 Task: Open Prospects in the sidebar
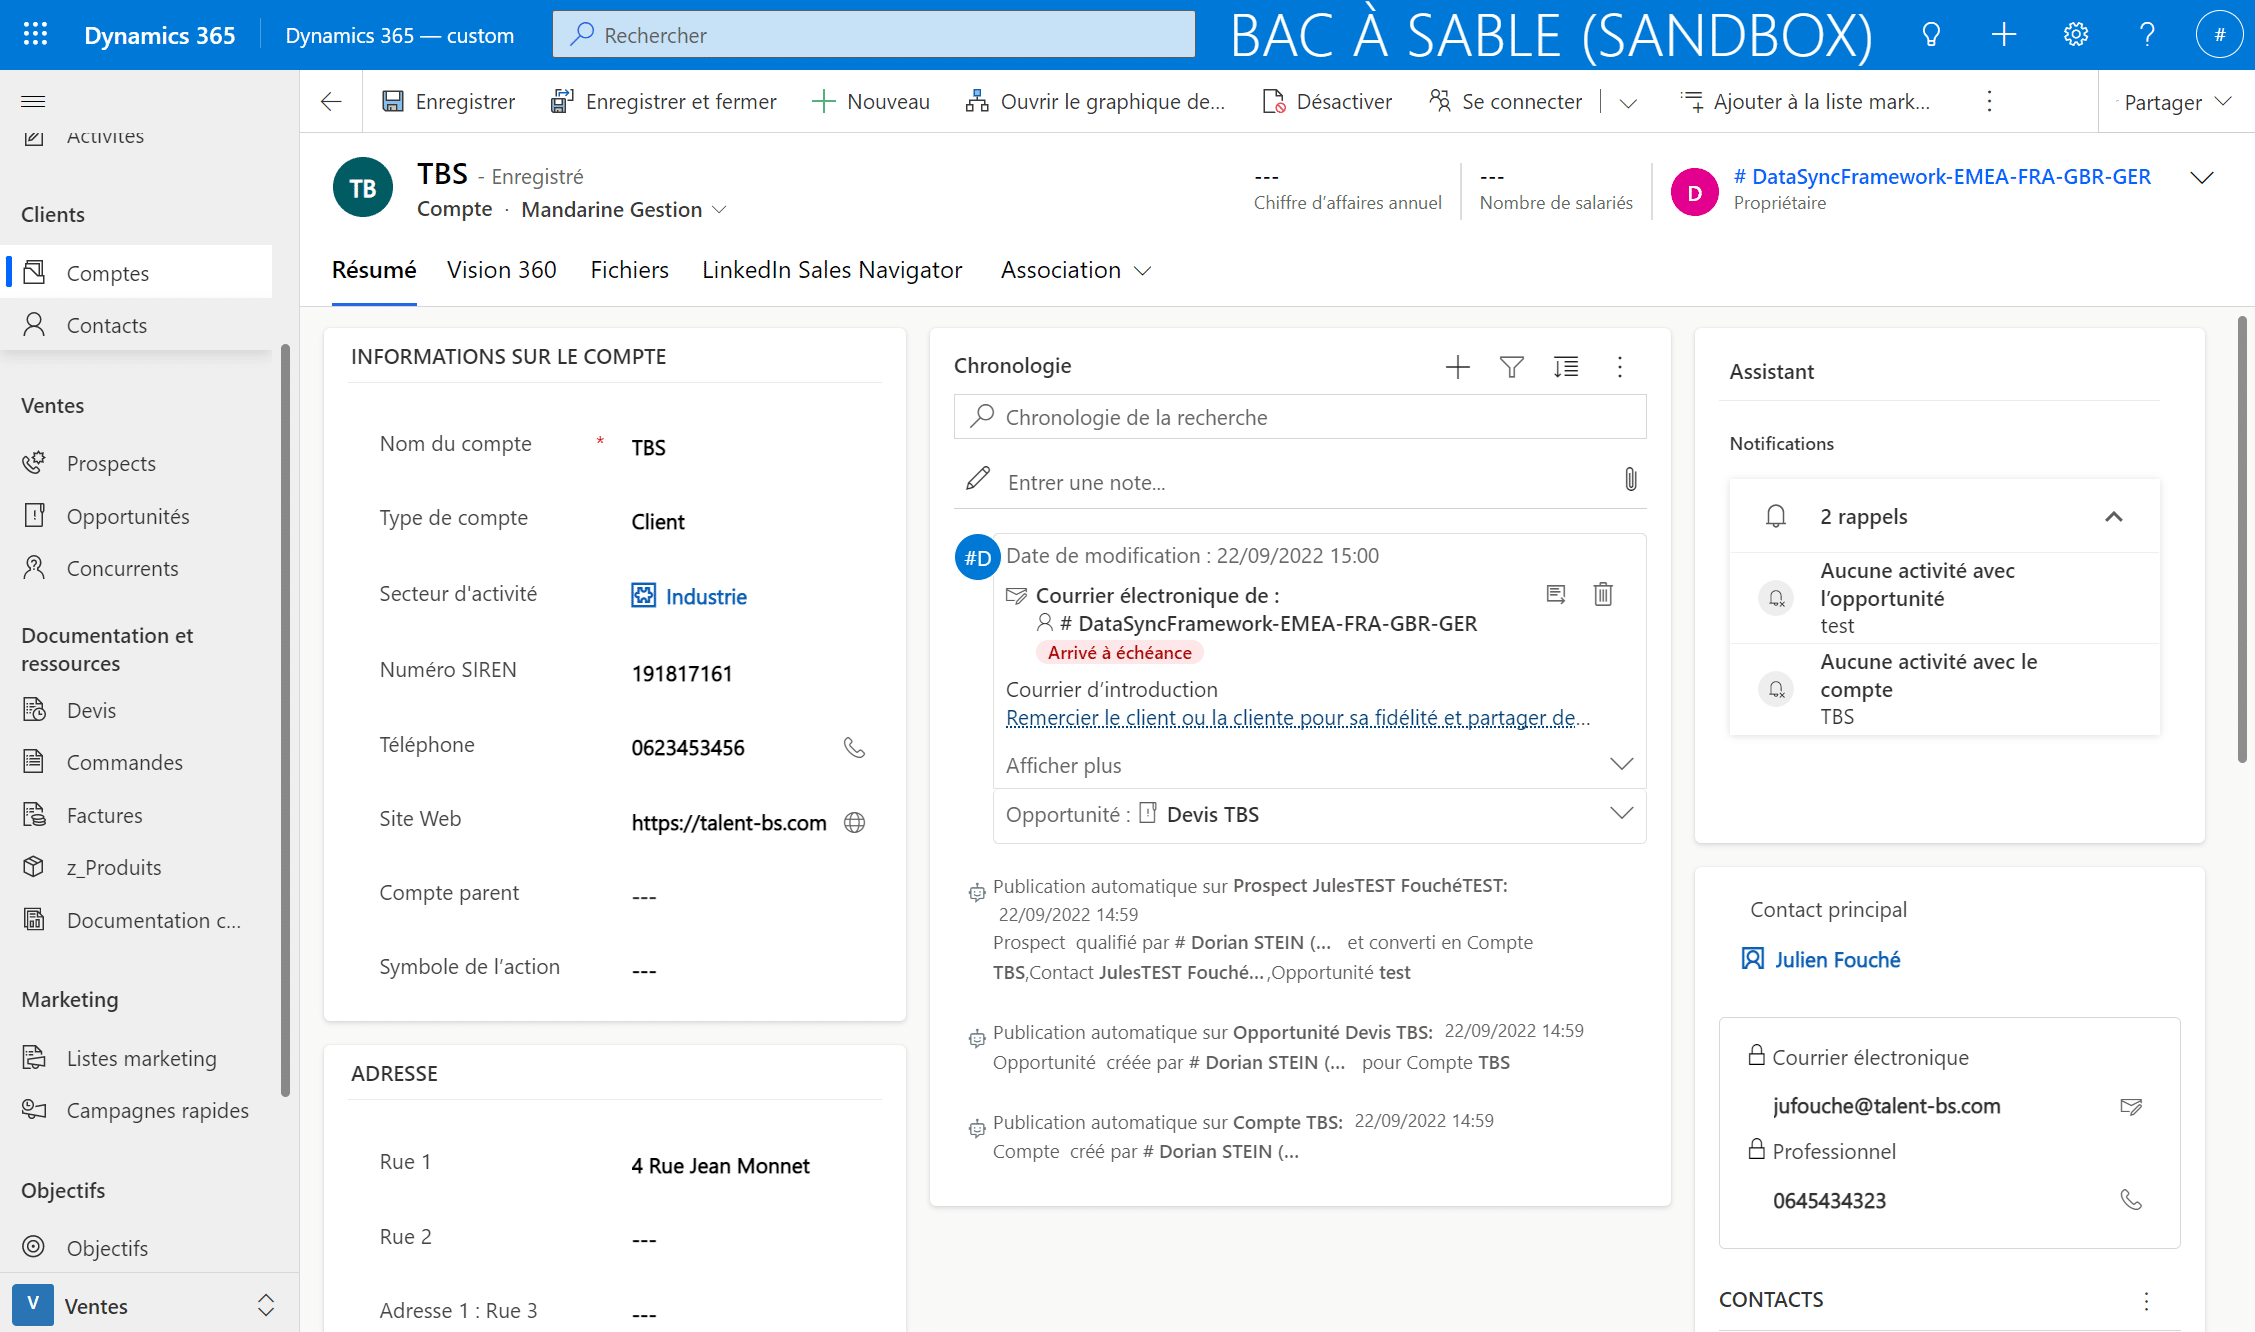click(x=138, y=463)
